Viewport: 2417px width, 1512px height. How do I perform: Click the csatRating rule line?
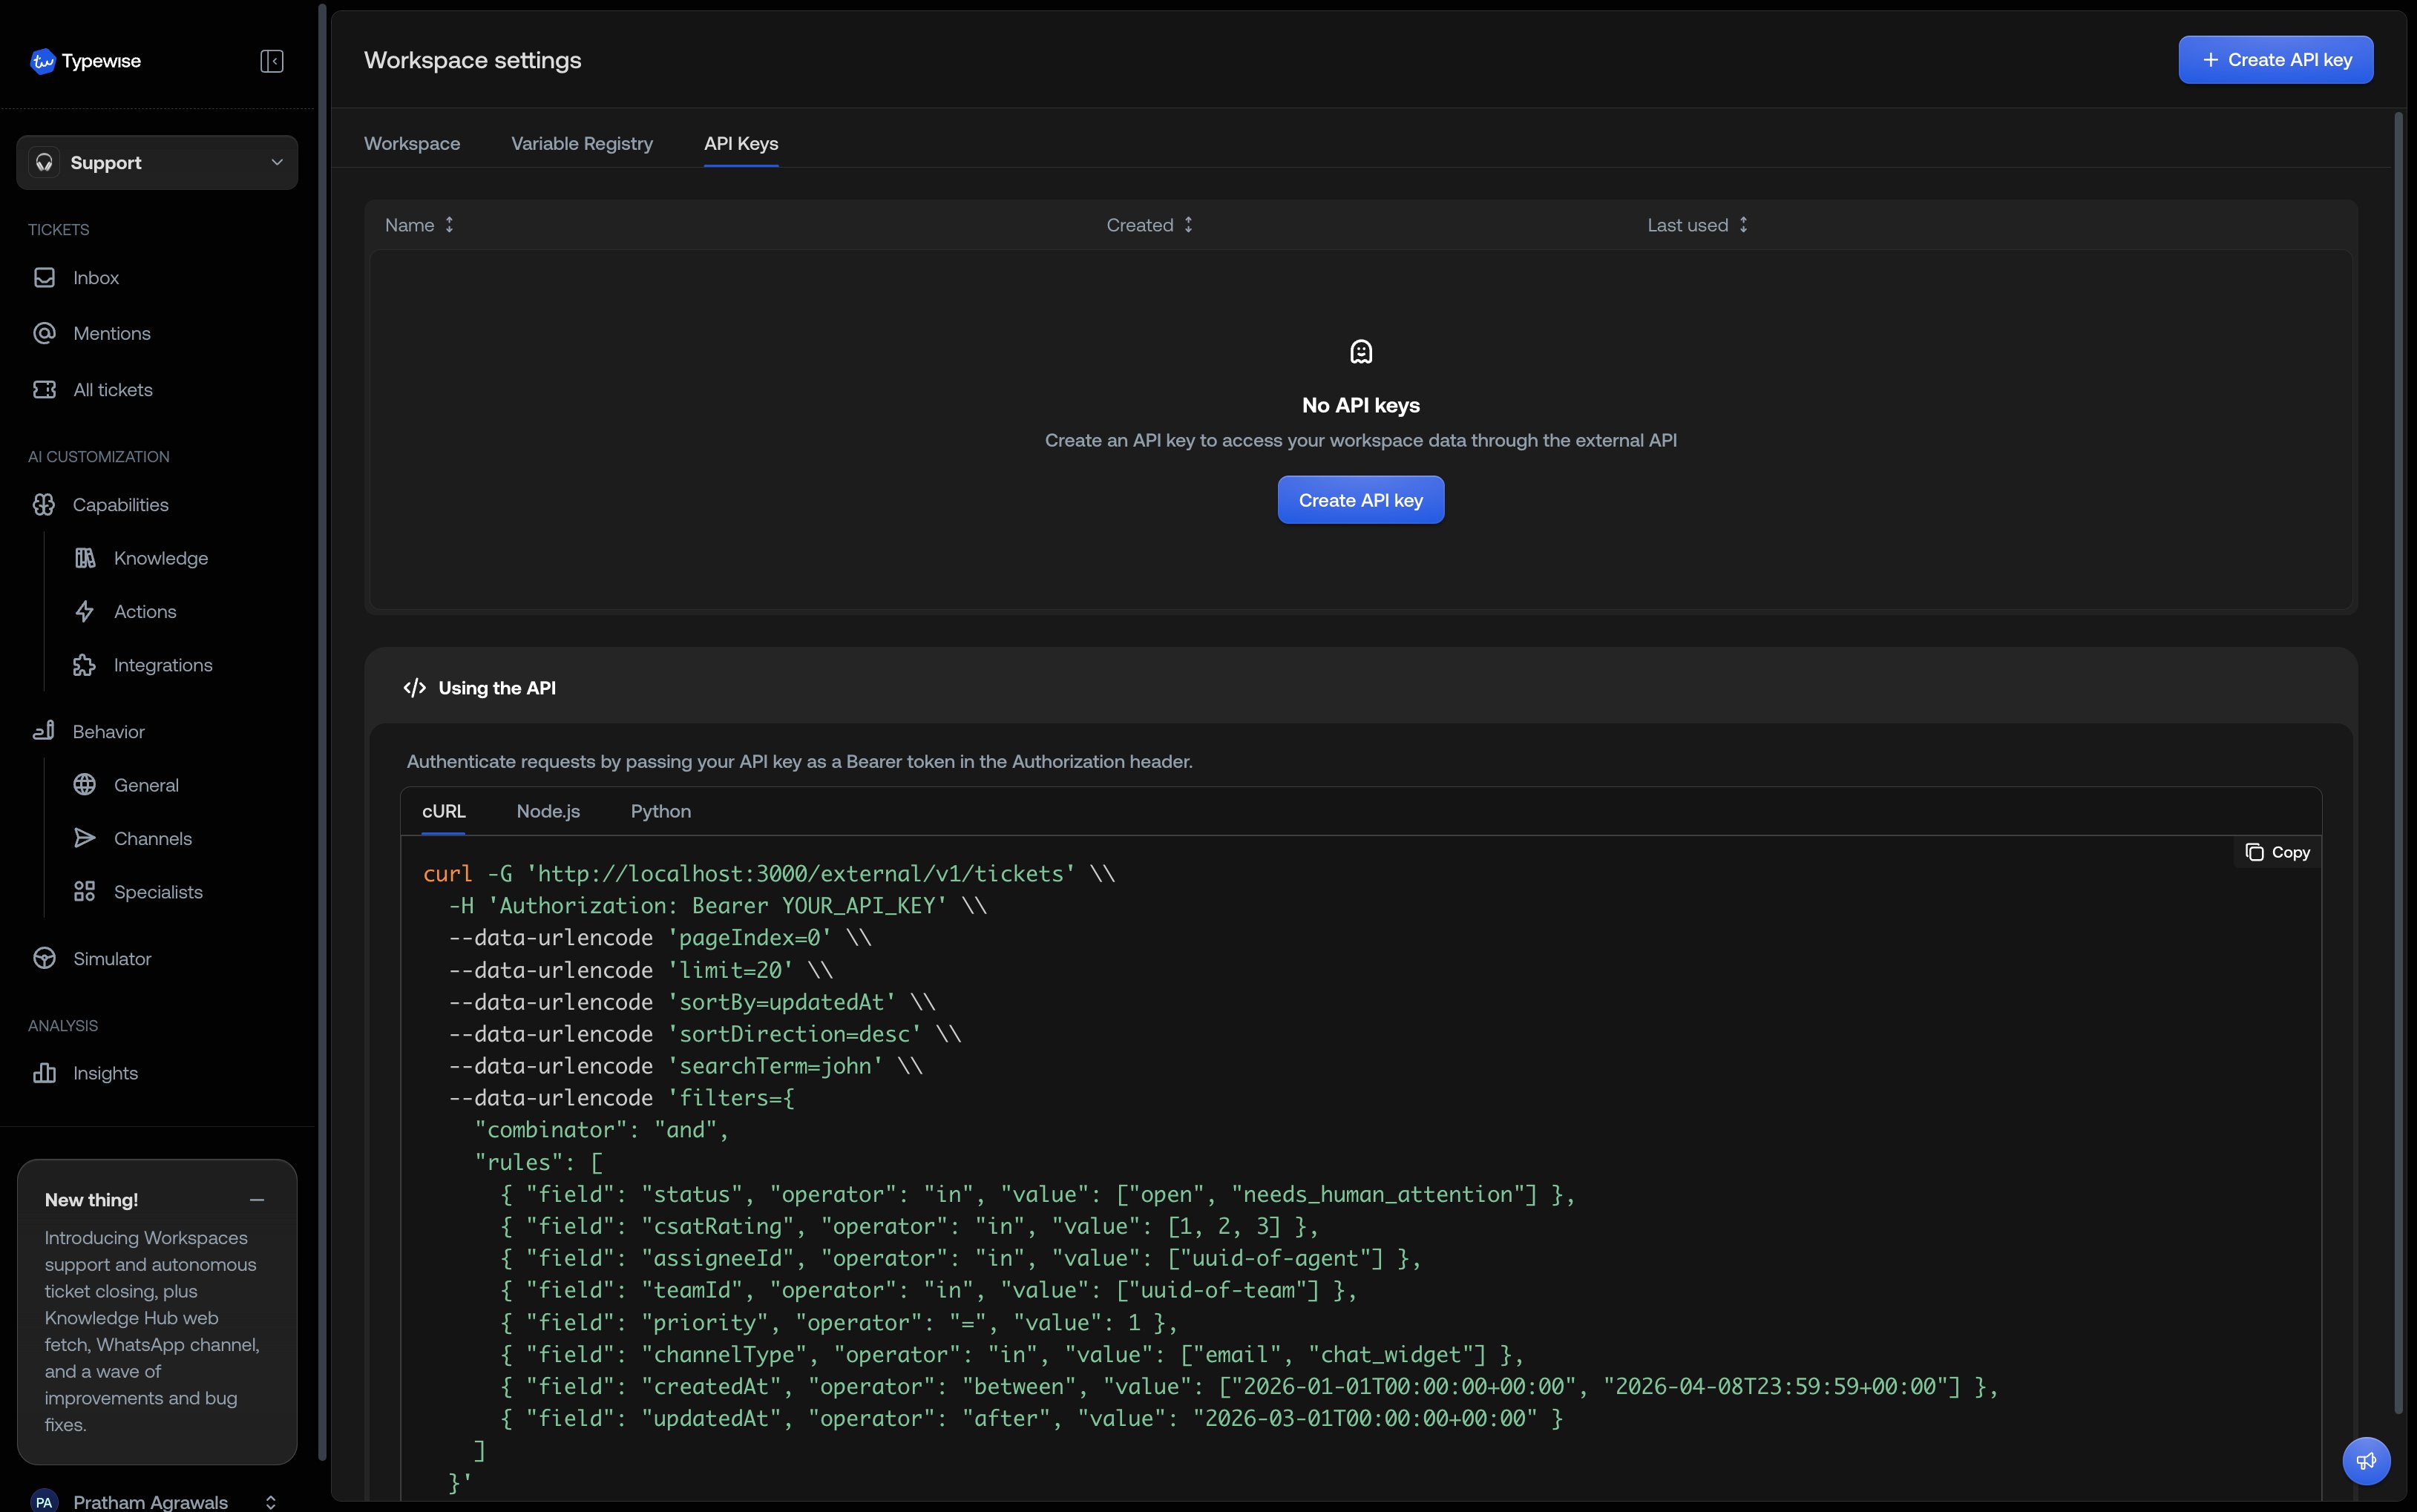(x=909, y=1226)
